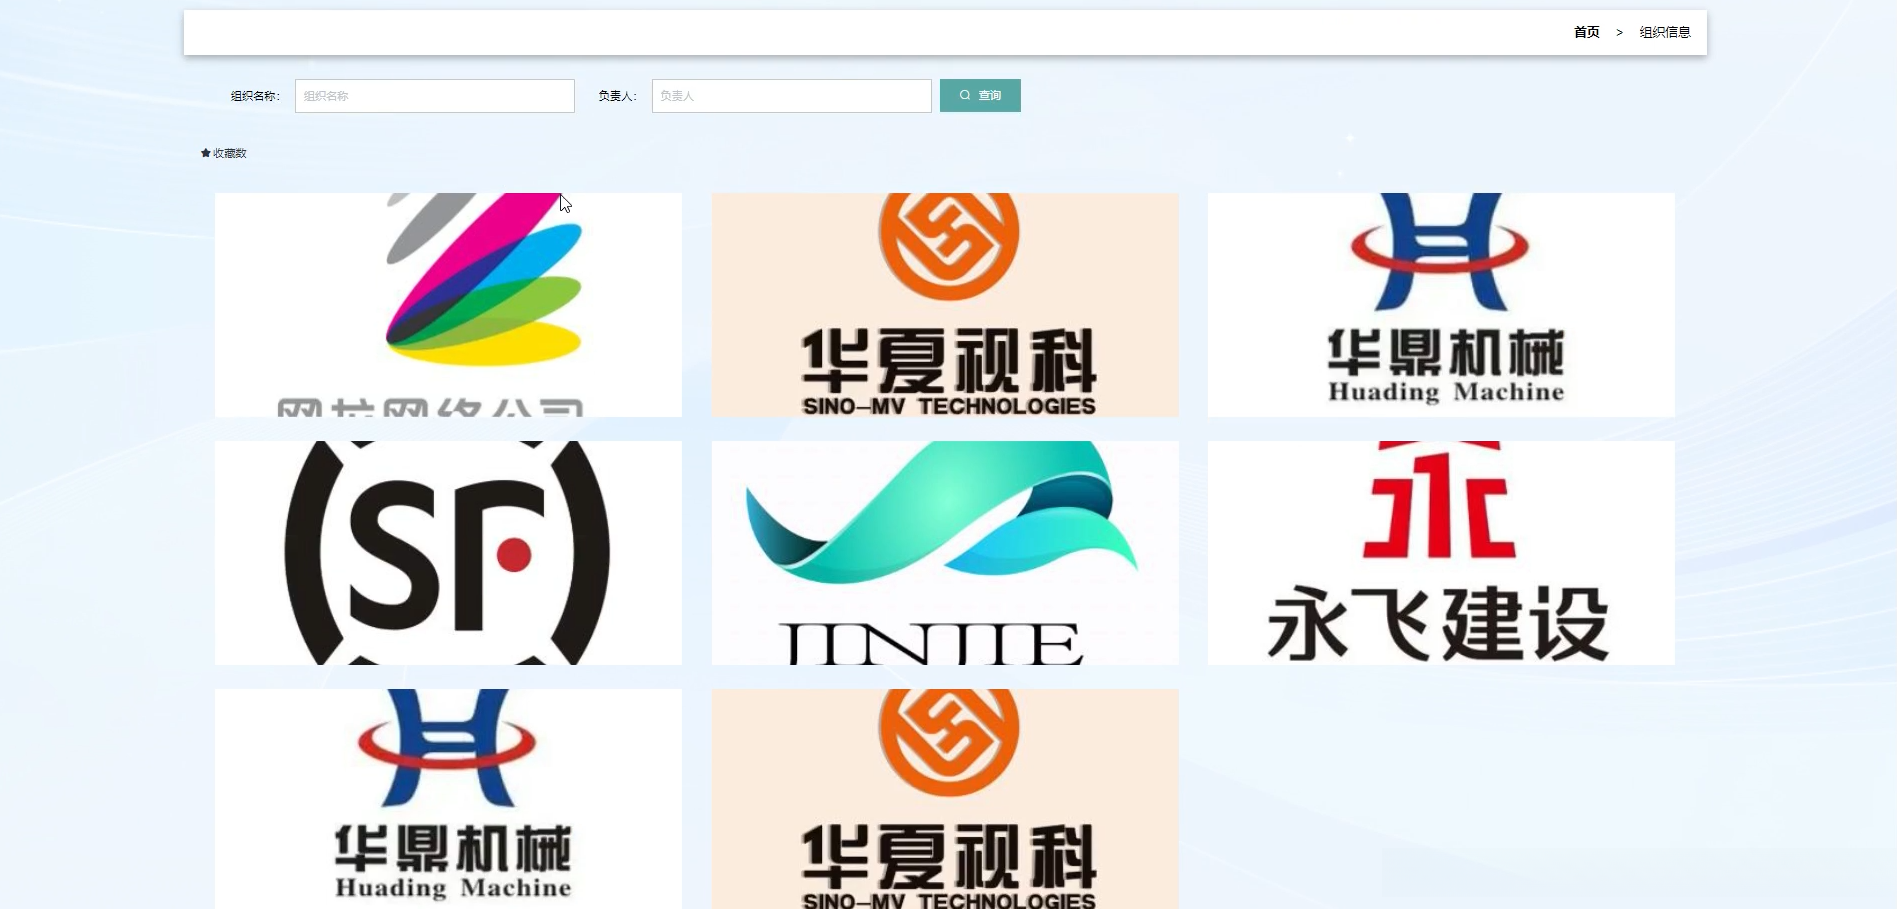This screenshot has width=1897, height=909.
Task: Open the red 永飞建设 construction logo
Action: point(1441,552)
